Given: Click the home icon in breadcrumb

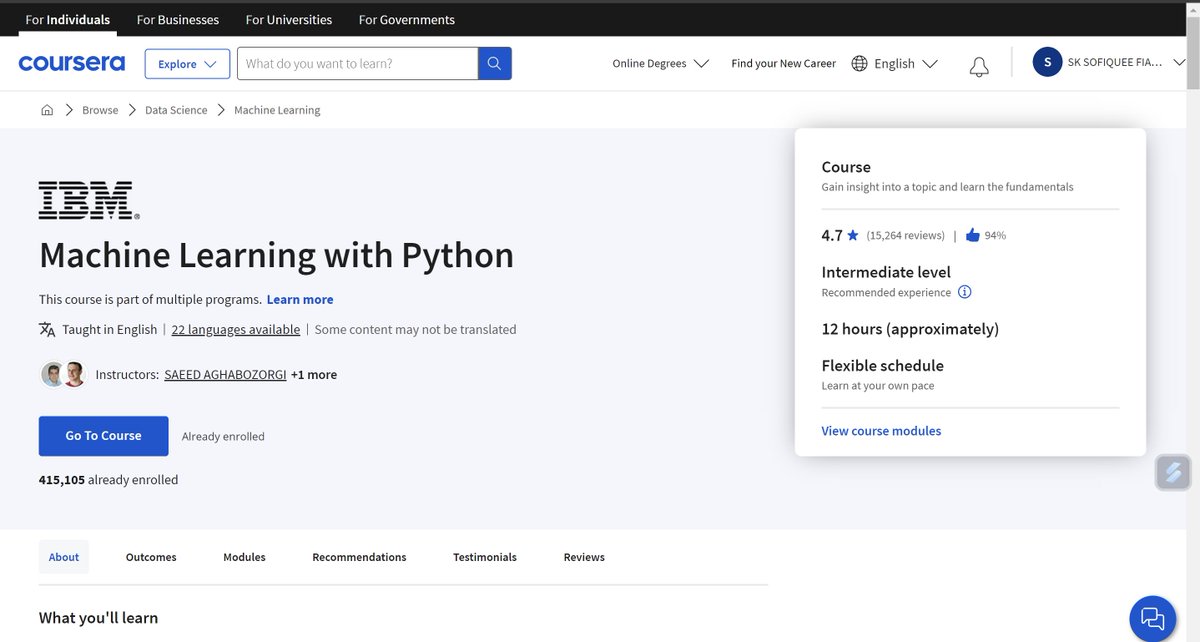Looking at the screenshot, I should point(47,110).
